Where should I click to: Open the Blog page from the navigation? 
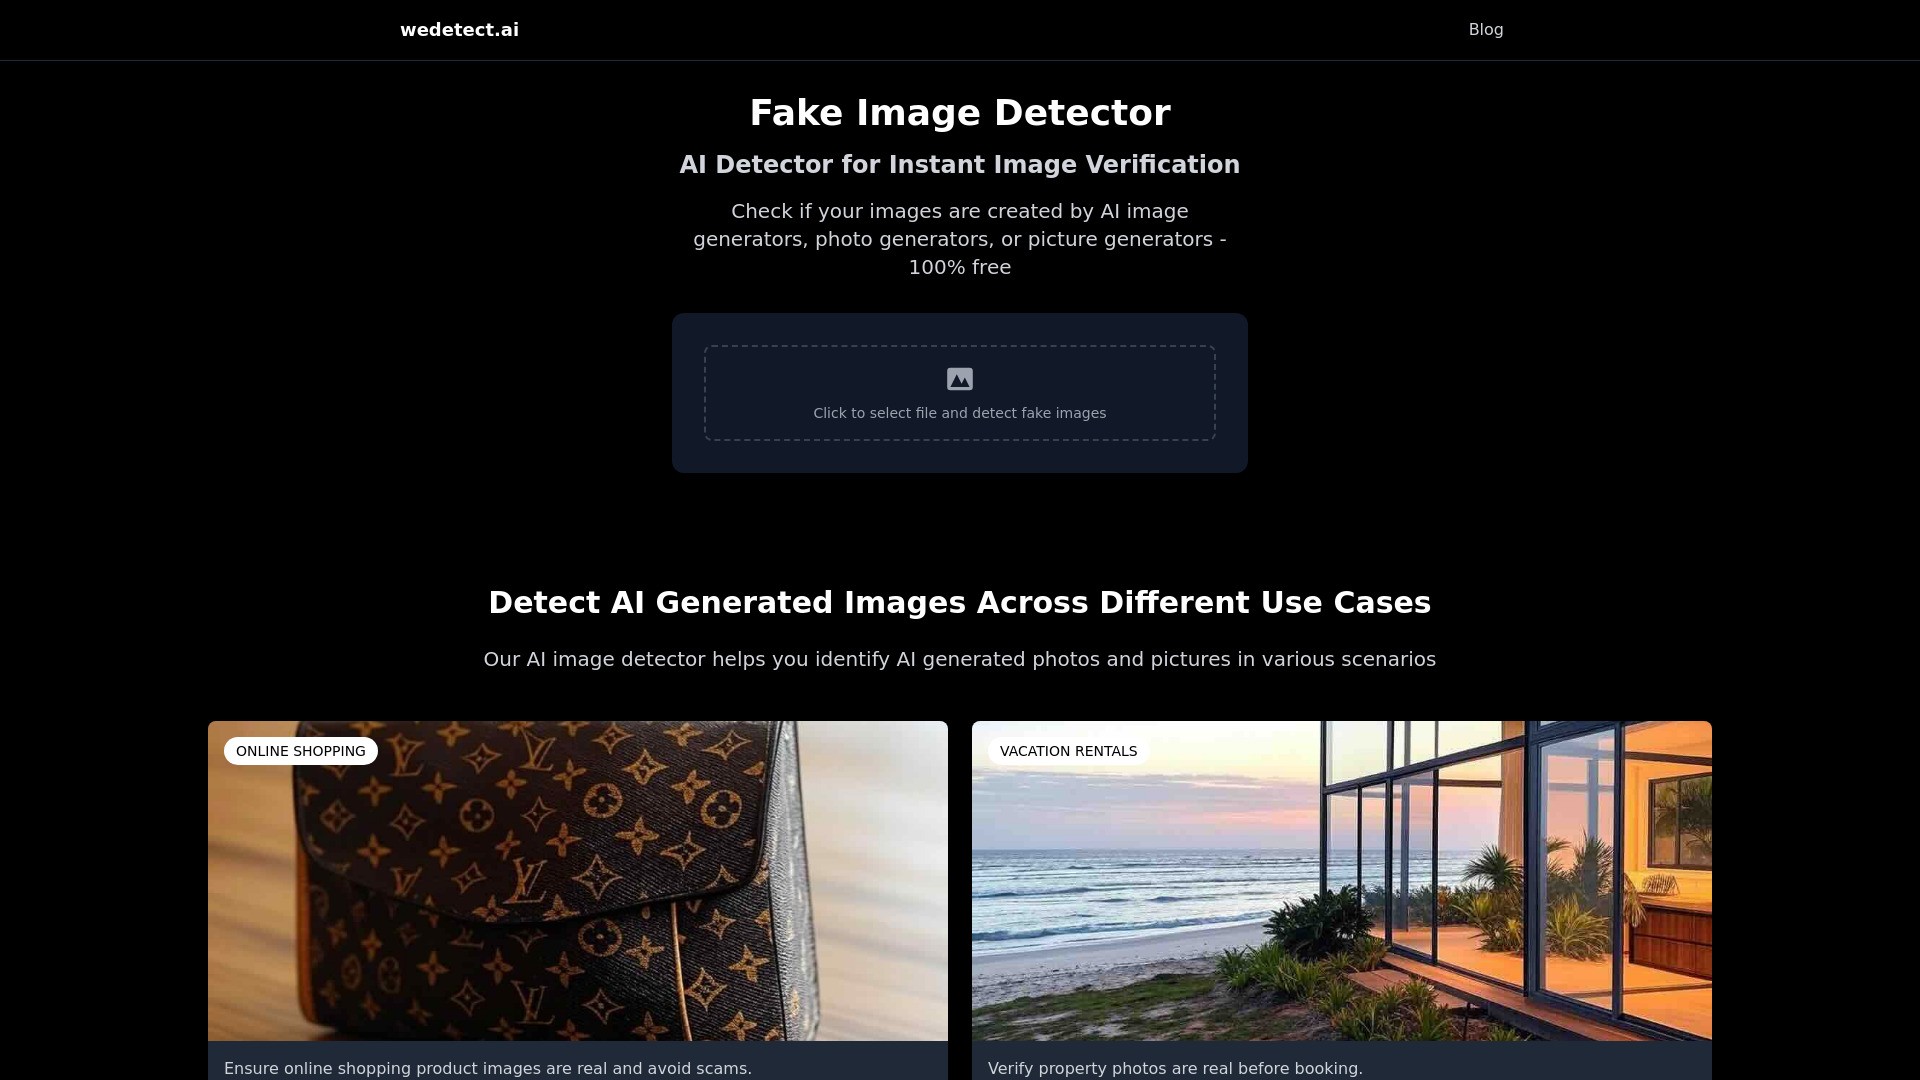pyautogui.click(x=1486, y=29)
